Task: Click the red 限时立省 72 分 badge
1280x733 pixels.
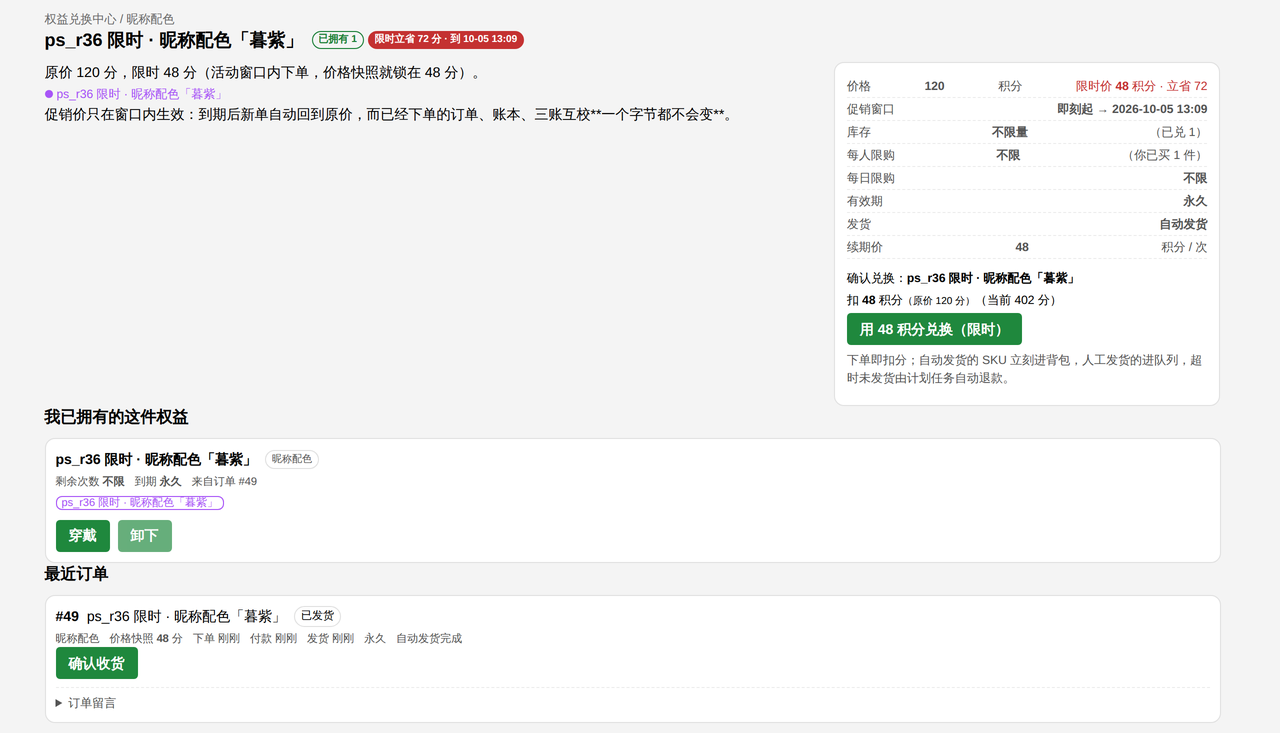Action: (x=446, y=39)
